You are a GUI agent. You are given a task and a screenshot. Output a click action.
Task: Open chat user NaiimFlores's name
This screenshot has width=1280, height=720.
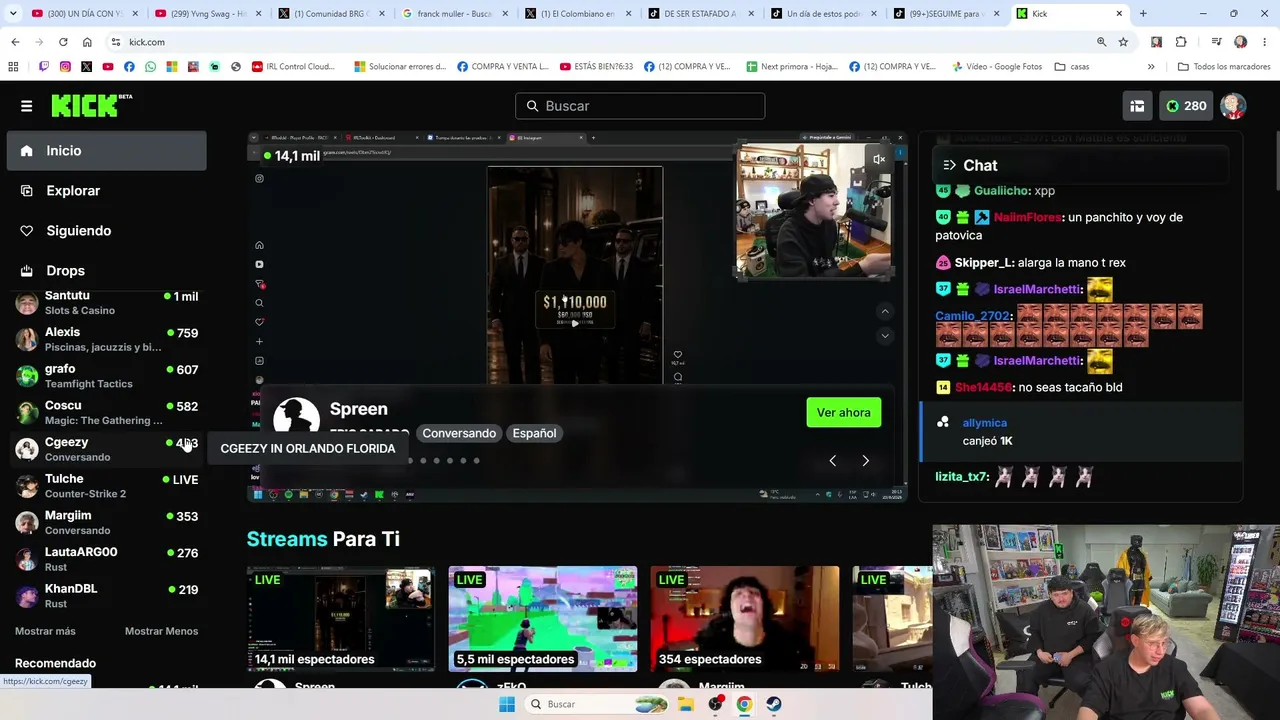tap(1028, 217)
